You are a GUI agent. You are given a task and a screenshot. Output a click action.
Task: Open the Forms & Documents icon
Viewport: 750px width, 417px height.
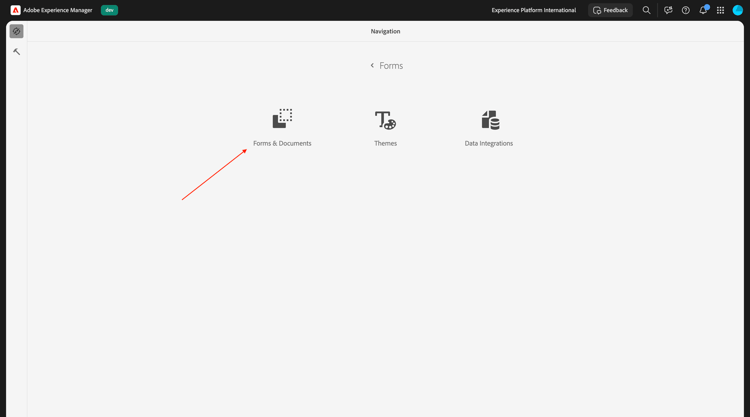coord(282,119)
